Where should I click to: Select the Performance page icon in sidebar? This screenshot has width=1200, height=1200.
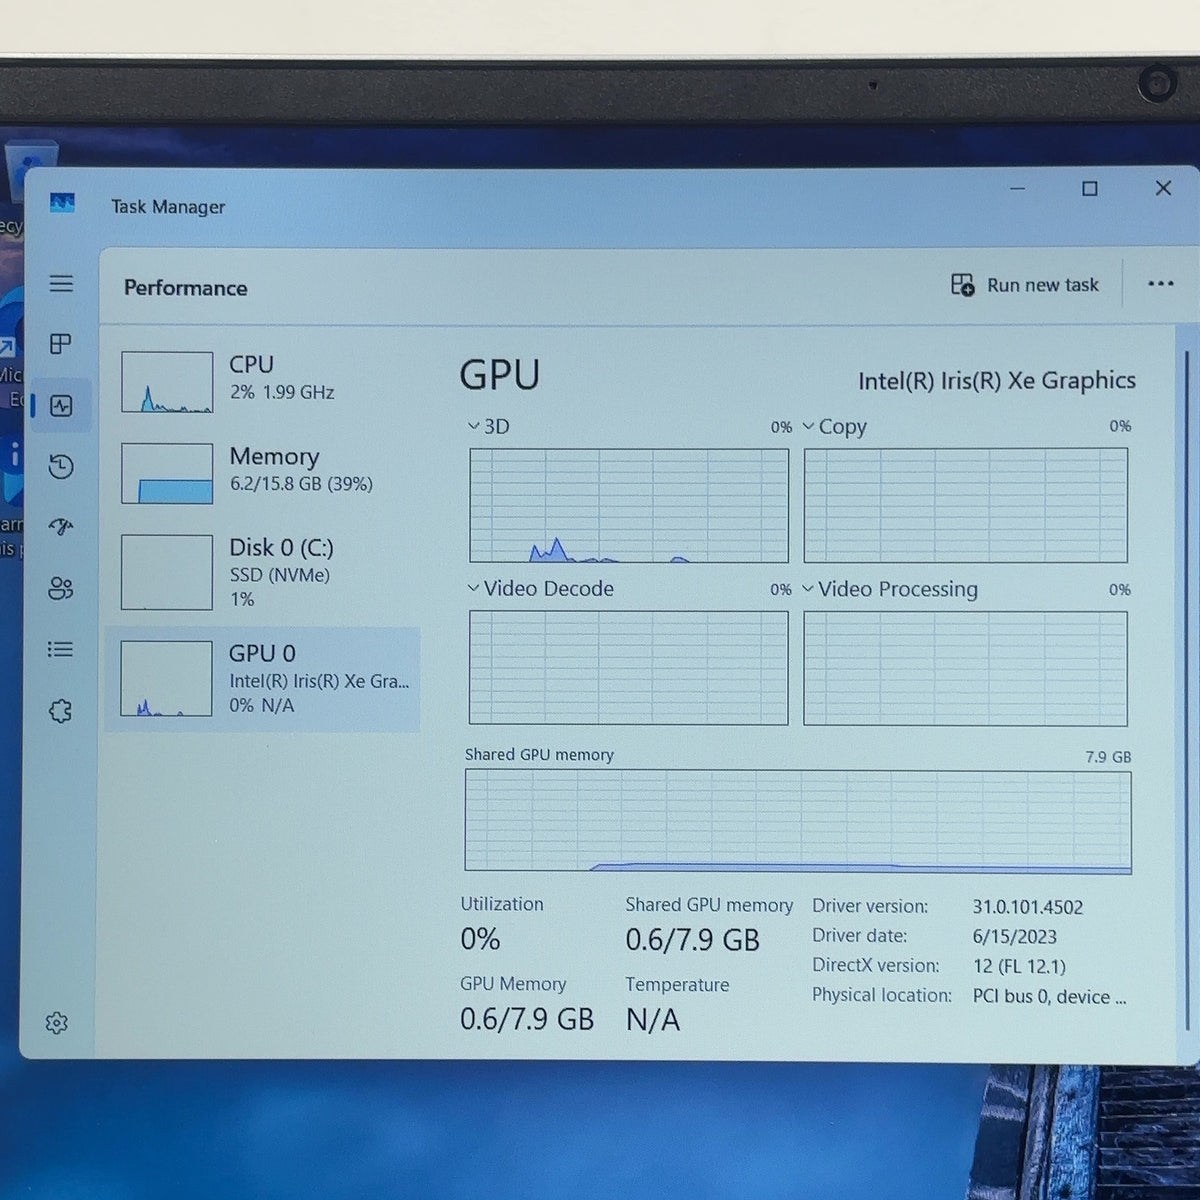click(61, 406)
